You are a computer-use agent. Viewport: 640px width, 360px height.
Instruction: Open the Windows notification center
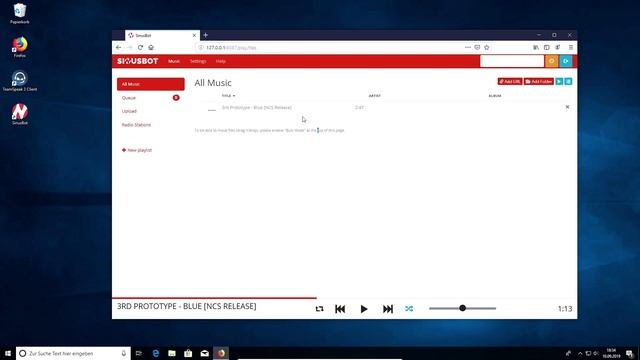coord(630,353)
